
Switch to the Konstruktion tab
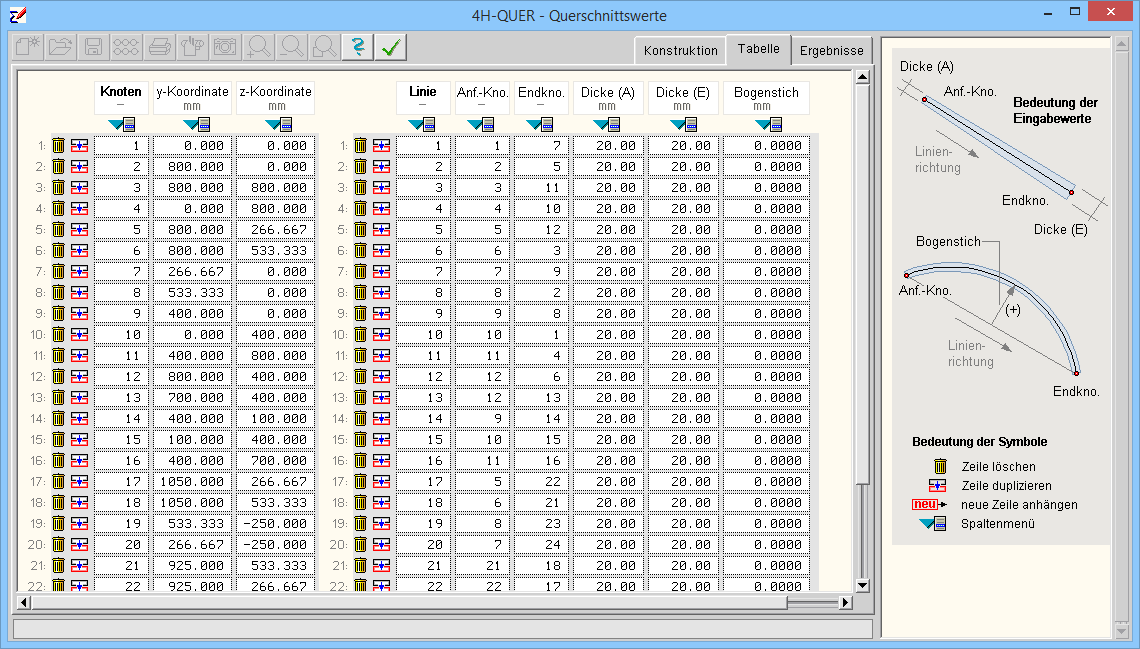(680, 50)
